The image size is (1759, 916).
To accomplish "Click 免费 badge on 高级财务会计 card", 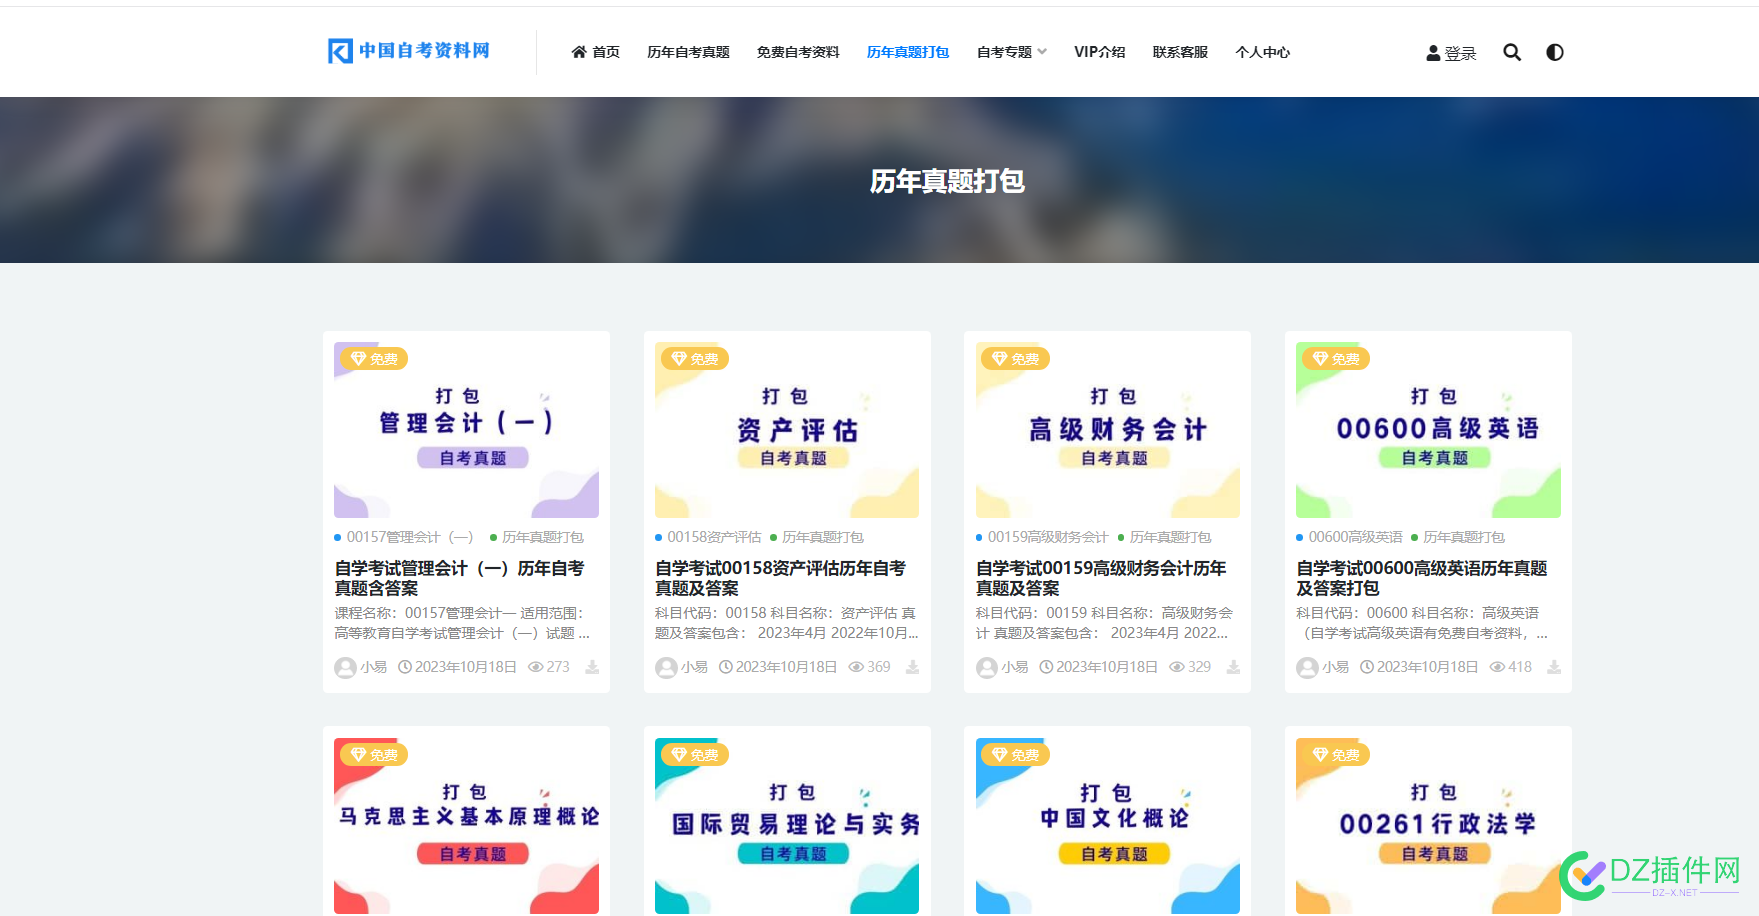I will [x=1016, y=359].
